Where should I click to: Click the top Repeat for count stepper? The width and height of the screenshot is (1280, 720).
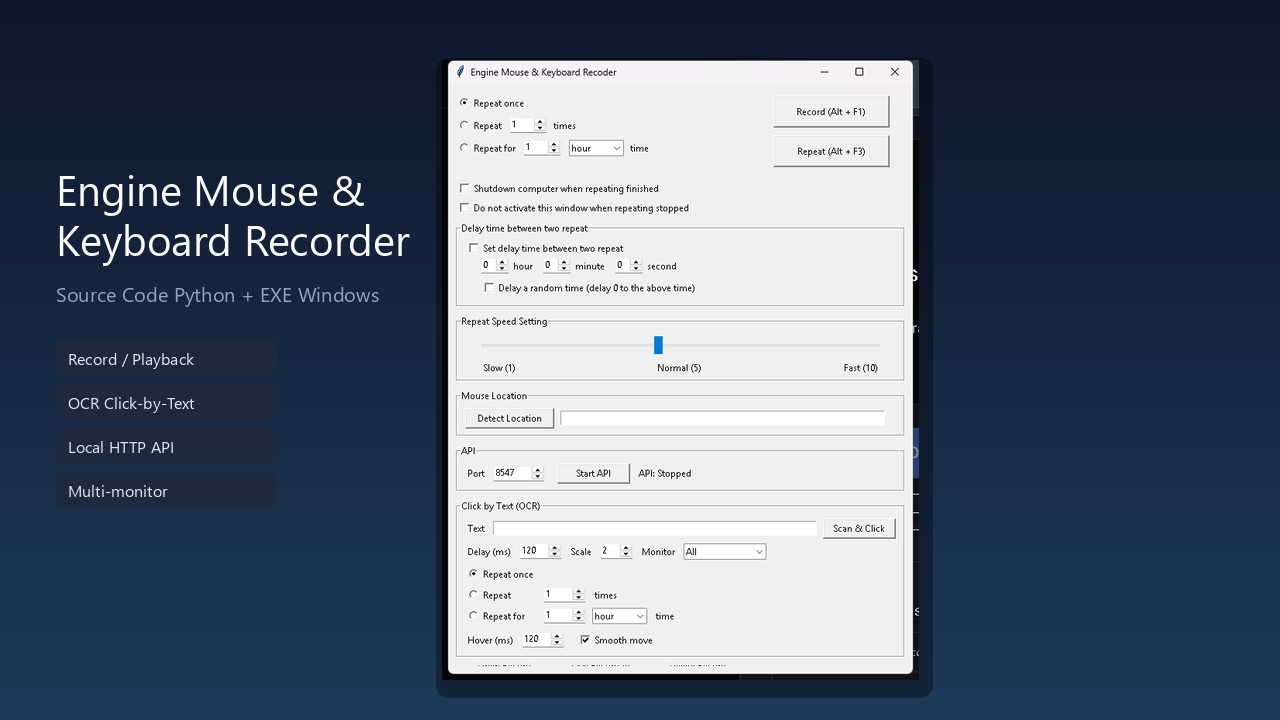coord(554,148)
